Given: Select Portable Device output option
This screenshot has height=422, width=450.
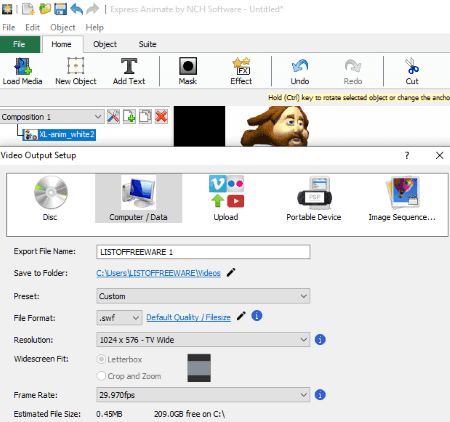Looking at the screenshot, I should click(x=314, y=198).
